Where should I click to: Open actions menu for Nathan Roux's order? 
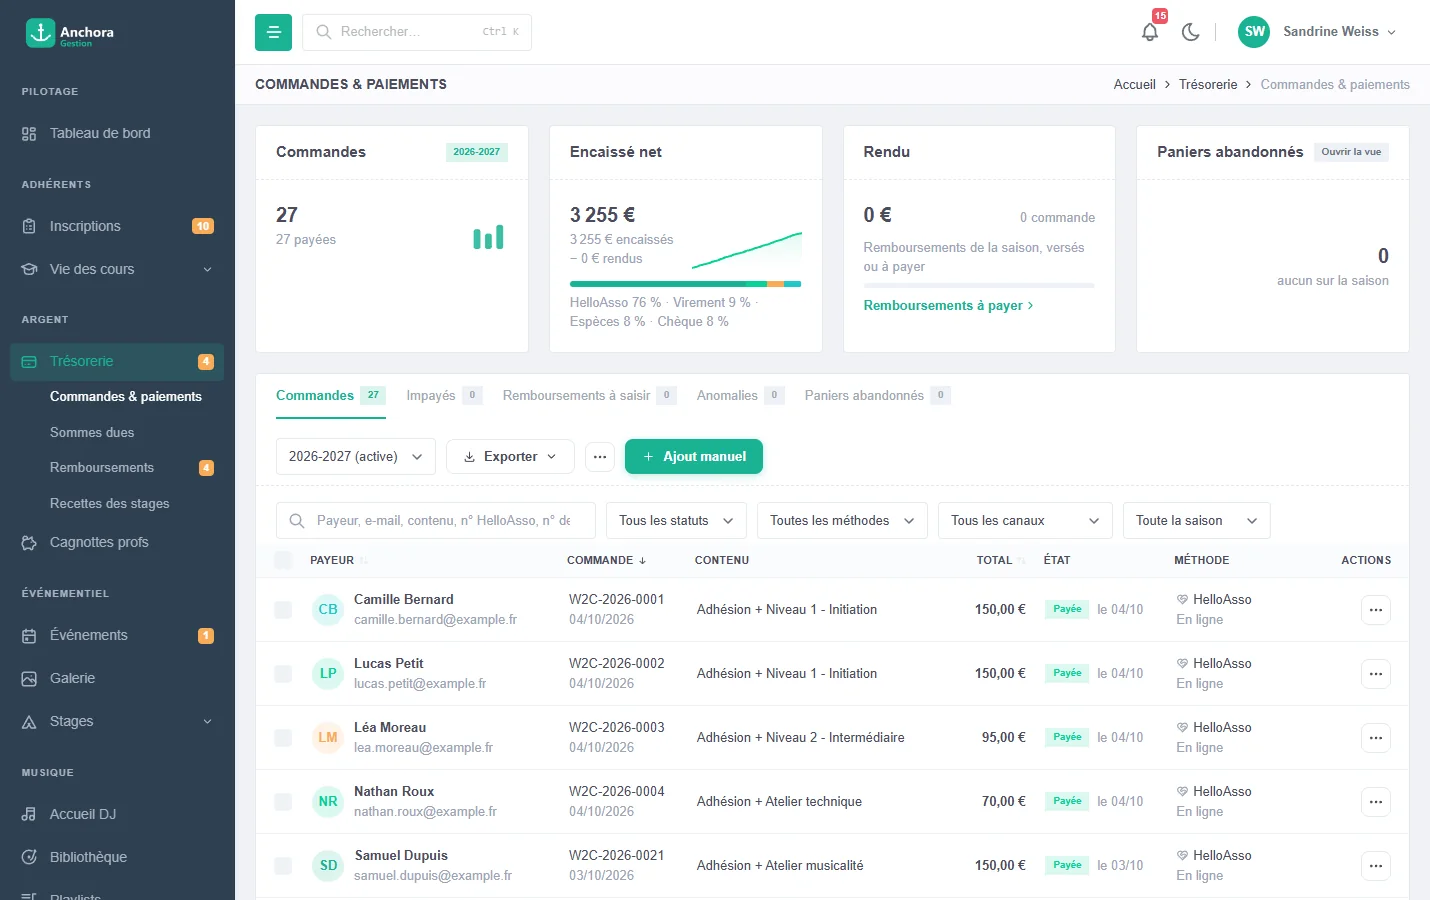[x=1376, y=802]
